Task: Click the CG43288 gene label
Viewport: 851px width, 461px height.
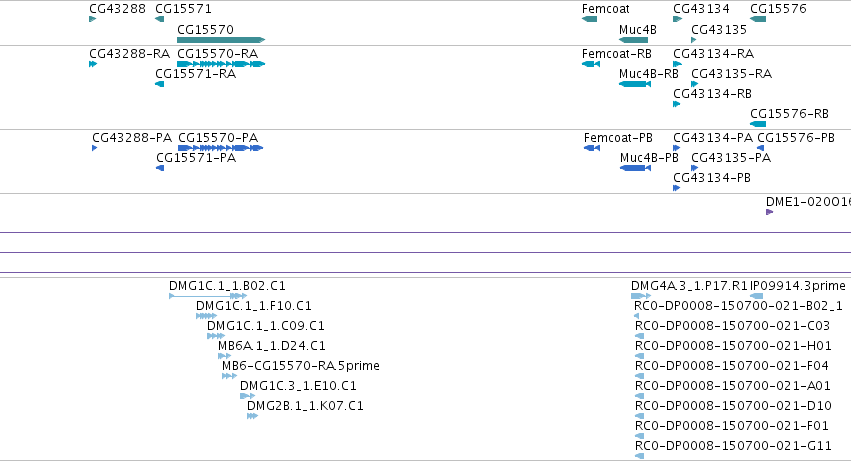Action: (117, 9)
